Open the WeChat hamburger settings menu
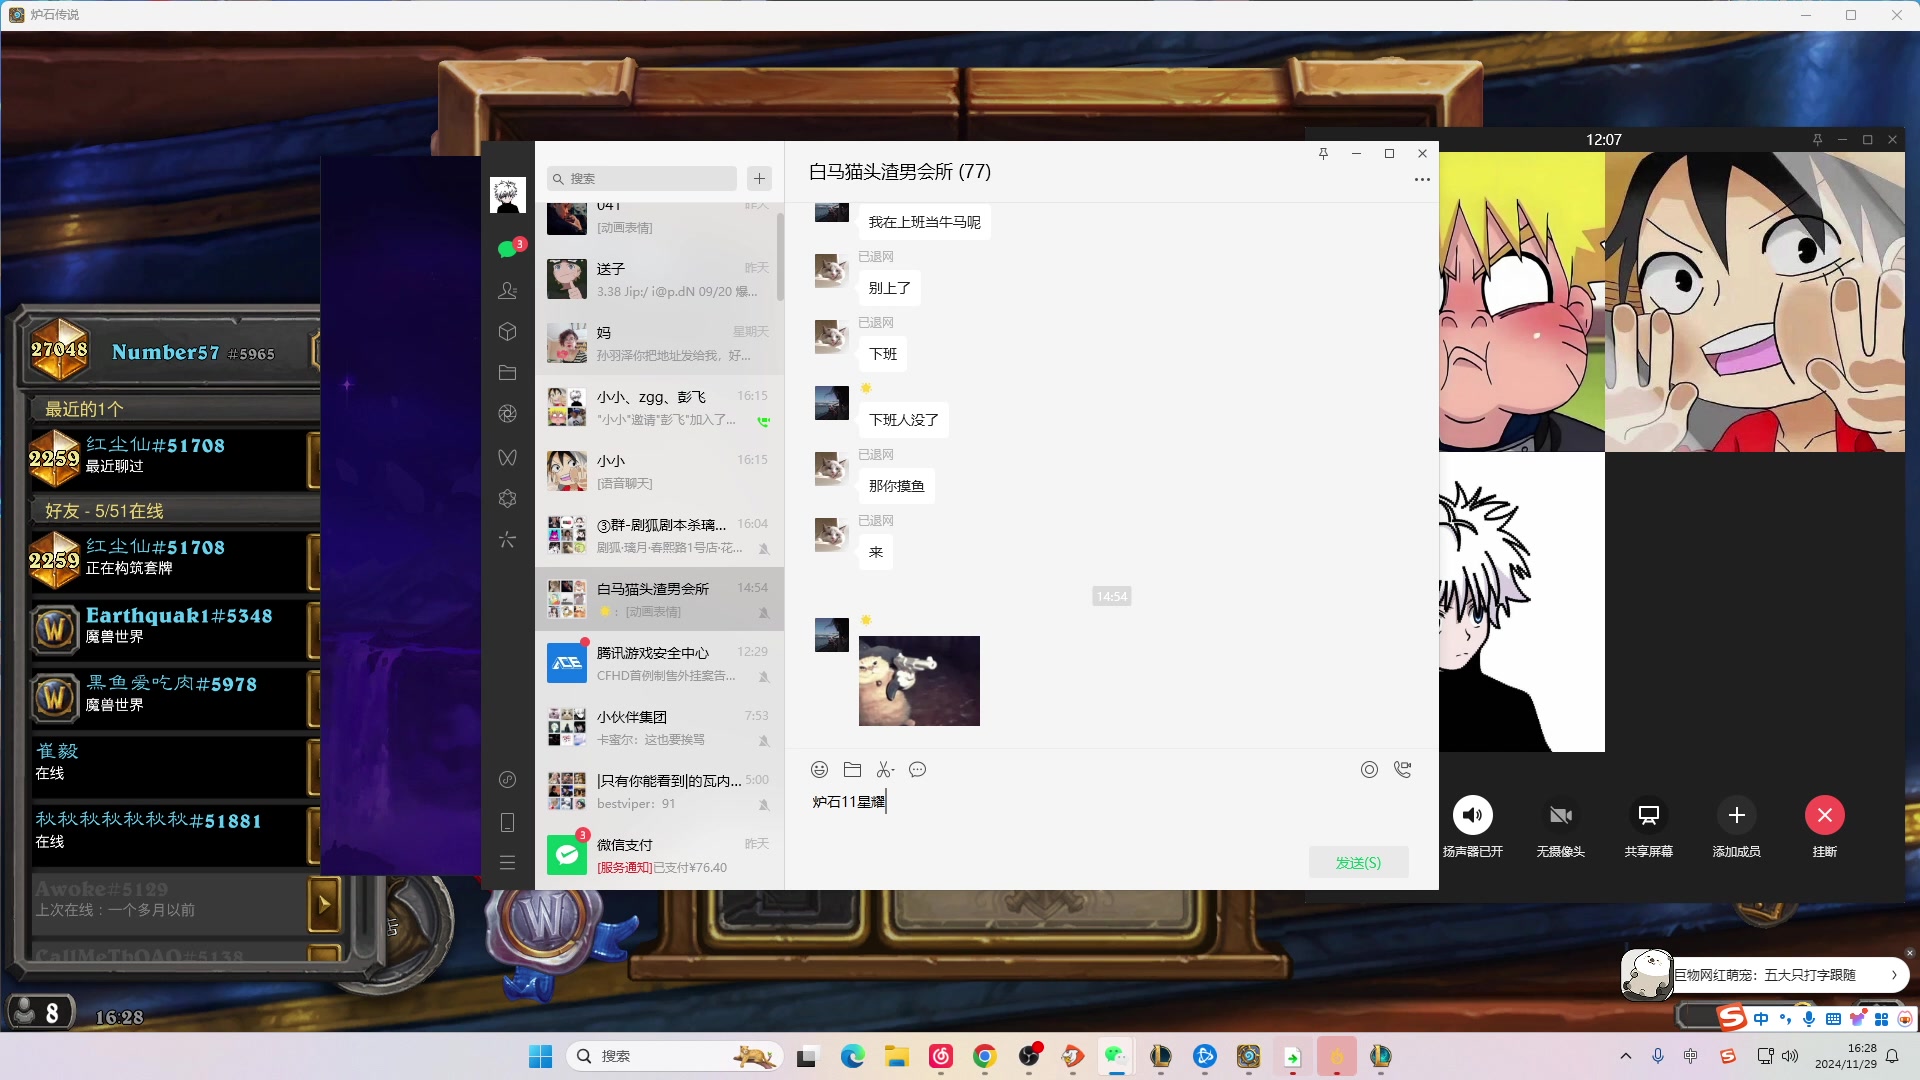Image resolution: width=1920 pixels, height=1080 pixels. coord(508,862)
